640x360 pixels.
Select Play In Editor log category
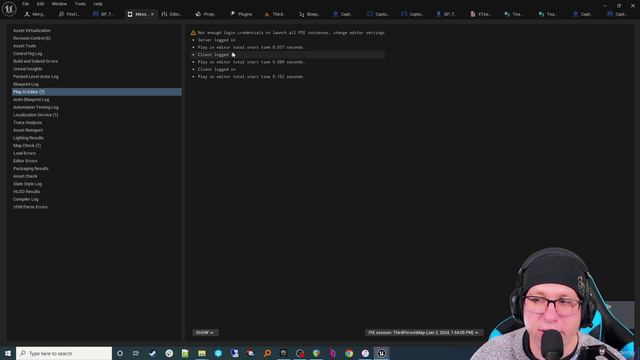tap(97, 92)
